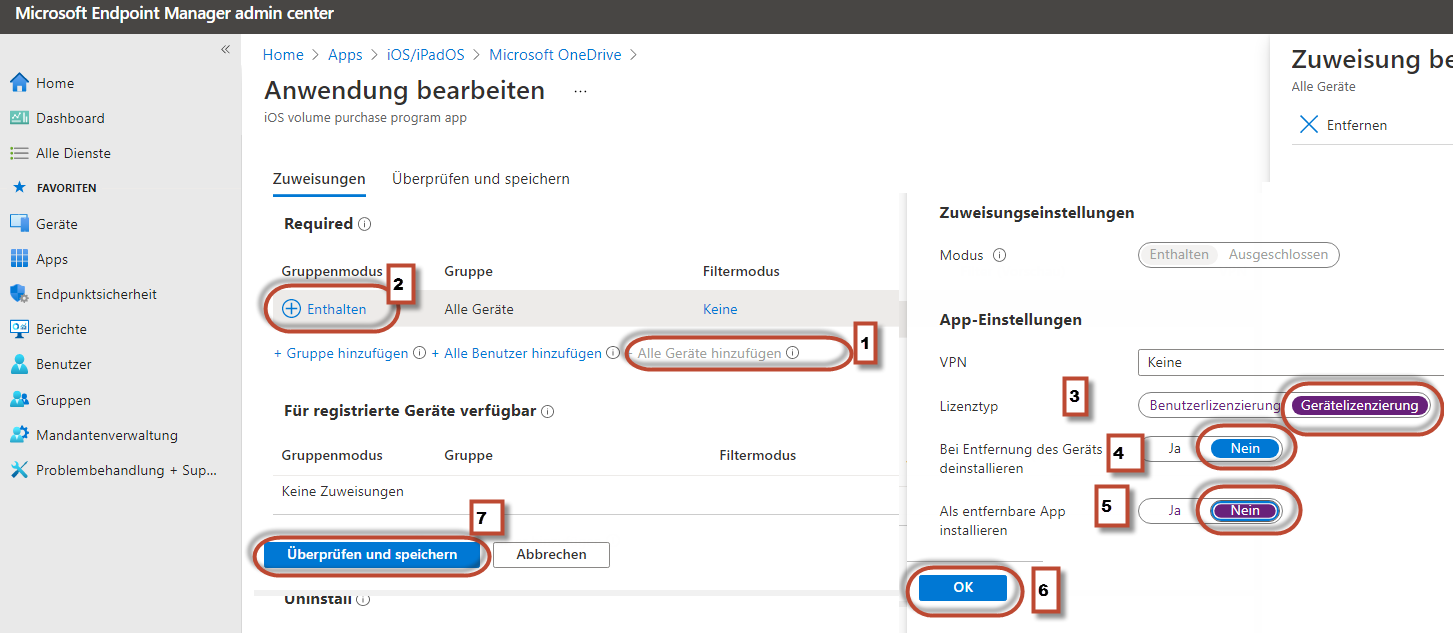1453x633 pixels.
Task: Click Entfernen in the Zuweisung panel
Action: [x=1343, y=125]
